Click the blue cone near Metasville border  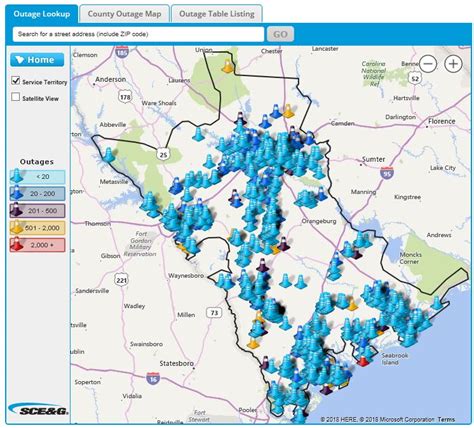pyautogui.click(x=109, y=154)
